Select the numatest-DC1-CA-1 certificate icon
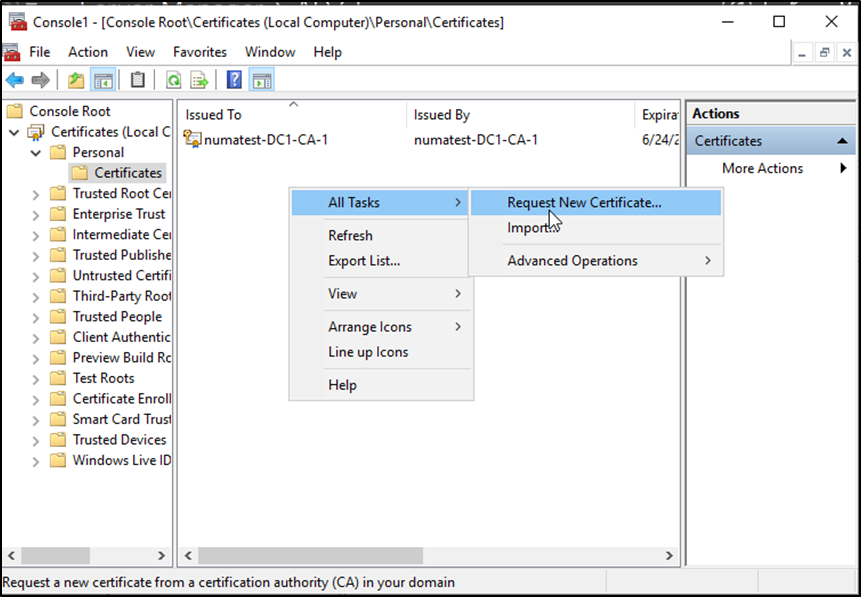861x597 pixels. (x=194, y=140)
